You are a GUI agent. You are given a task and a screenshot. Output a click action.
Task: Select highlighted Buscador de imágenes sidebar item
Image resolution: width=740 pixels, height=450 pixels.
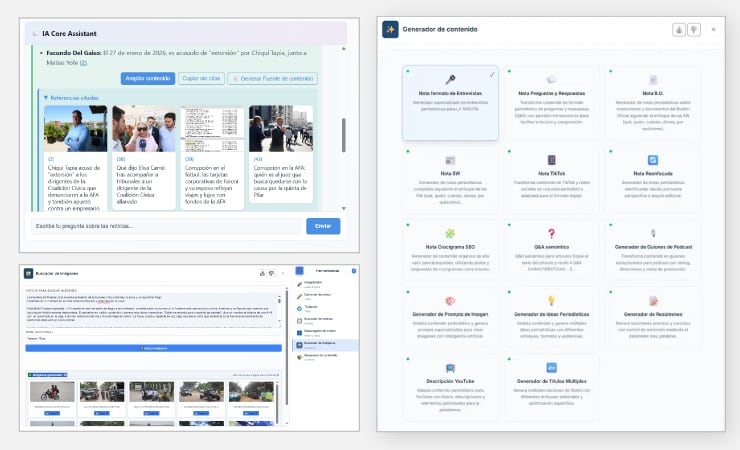pos(325,345)
